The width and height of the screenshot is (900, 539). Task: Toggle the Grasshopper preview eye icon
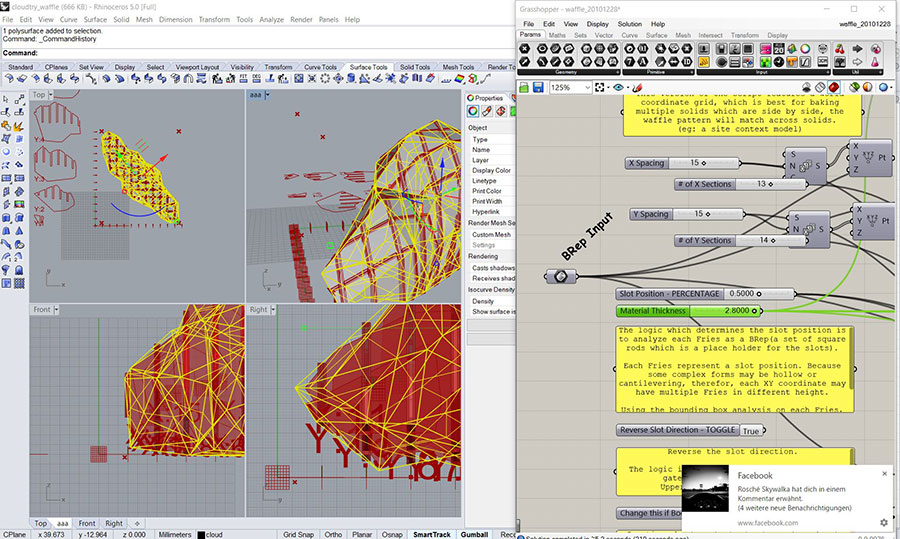click(x=618, y=87)
